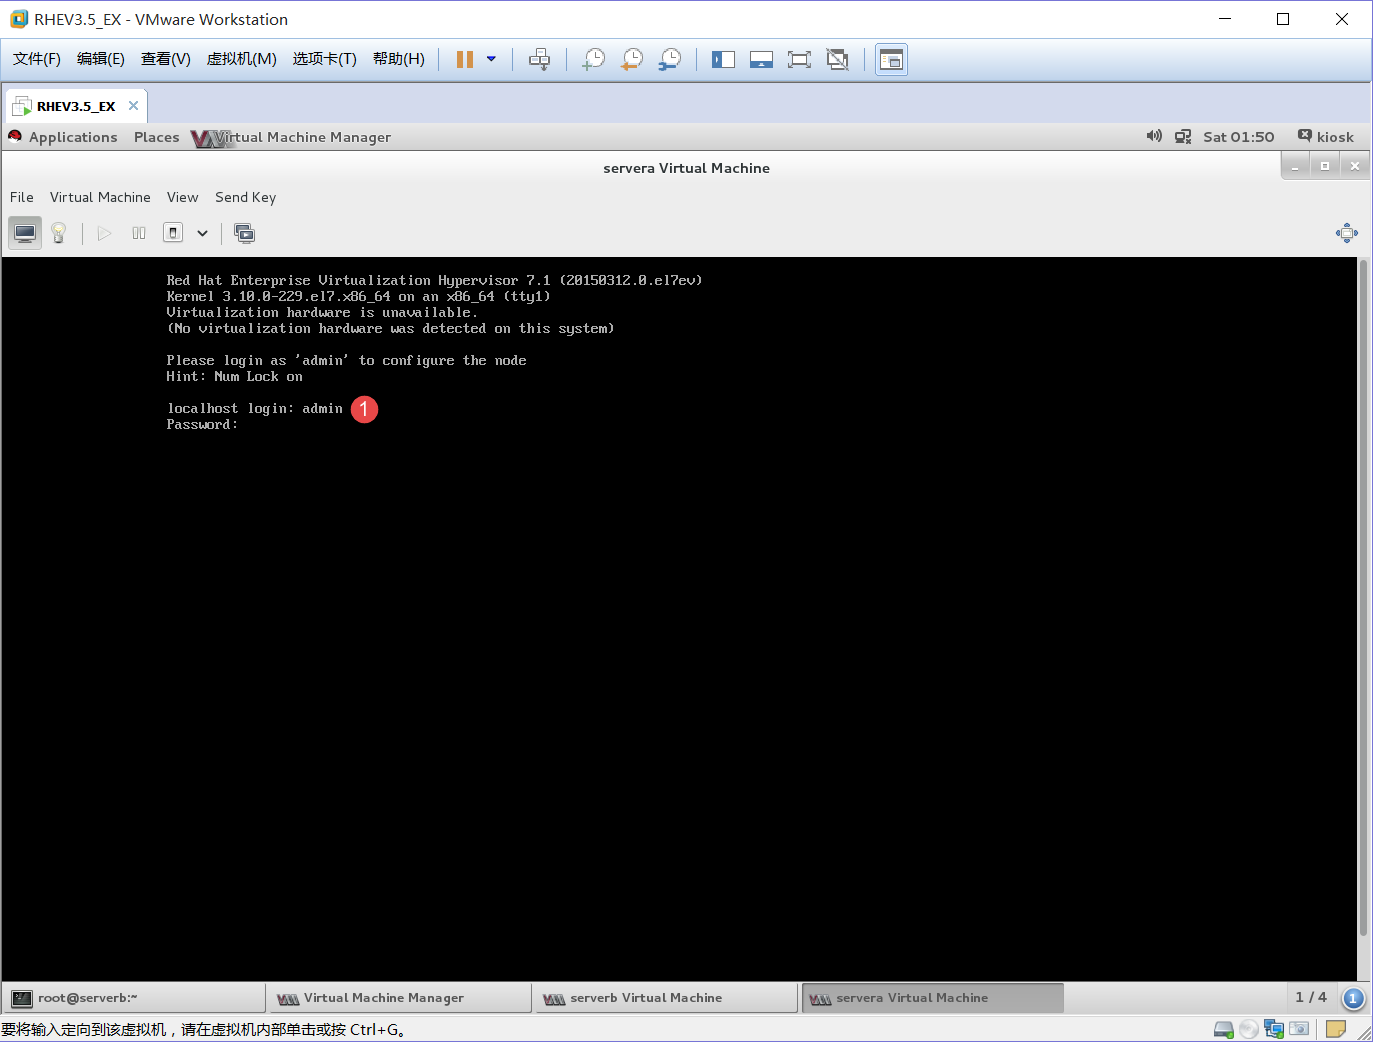The width and height of the screenshot is (1373, 1042).
Task: Minimize the servera Virtual Machine window
Action: (1295, 166)
